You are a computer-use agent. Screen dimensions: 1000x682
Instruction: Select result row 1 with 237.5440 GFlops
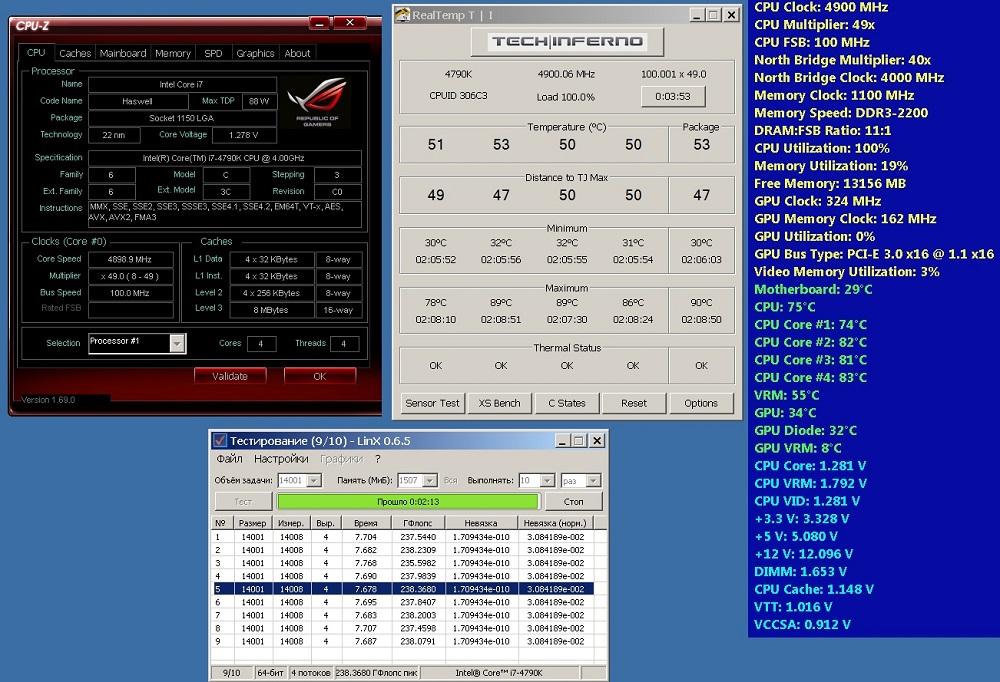point(403,537)
